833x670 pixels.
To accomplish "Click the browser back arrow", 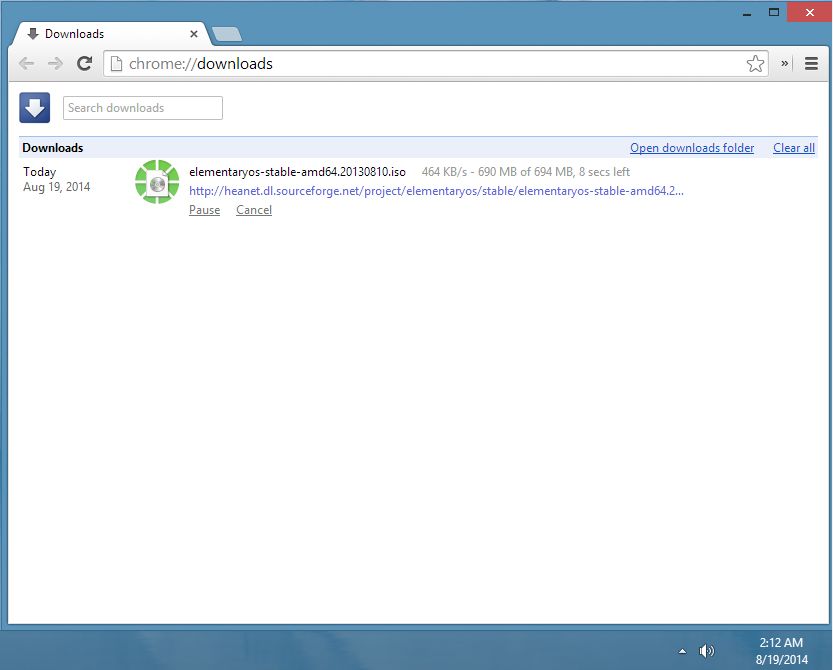I will [x=26, y=64].
